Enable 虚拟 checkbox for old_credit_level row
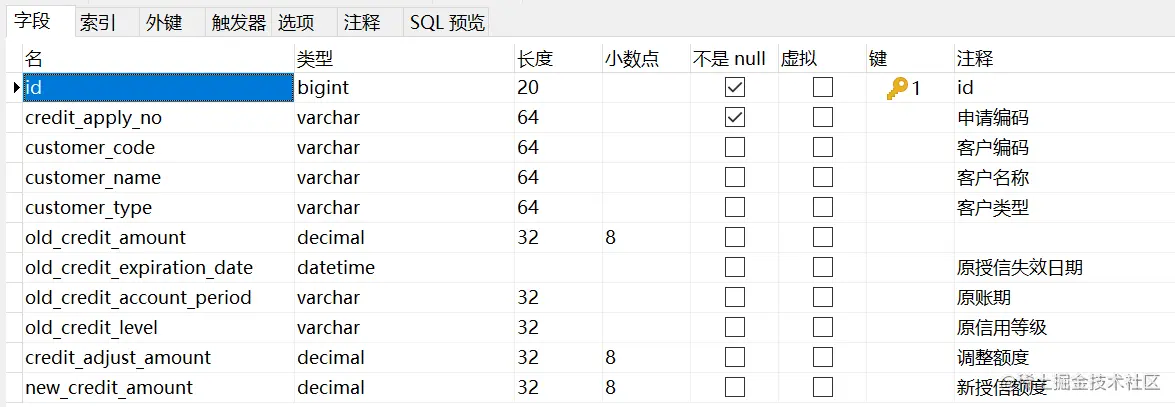Image resolution: width=1175 pixels, height=407 pixels. pyautogui.click(x=823, y=328)
